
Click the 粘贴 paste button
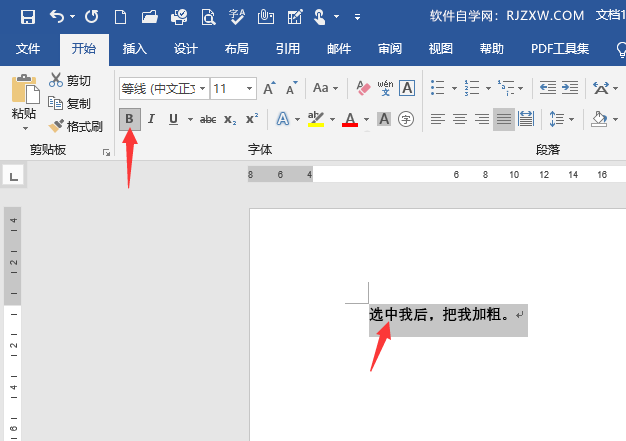(24, 97)
